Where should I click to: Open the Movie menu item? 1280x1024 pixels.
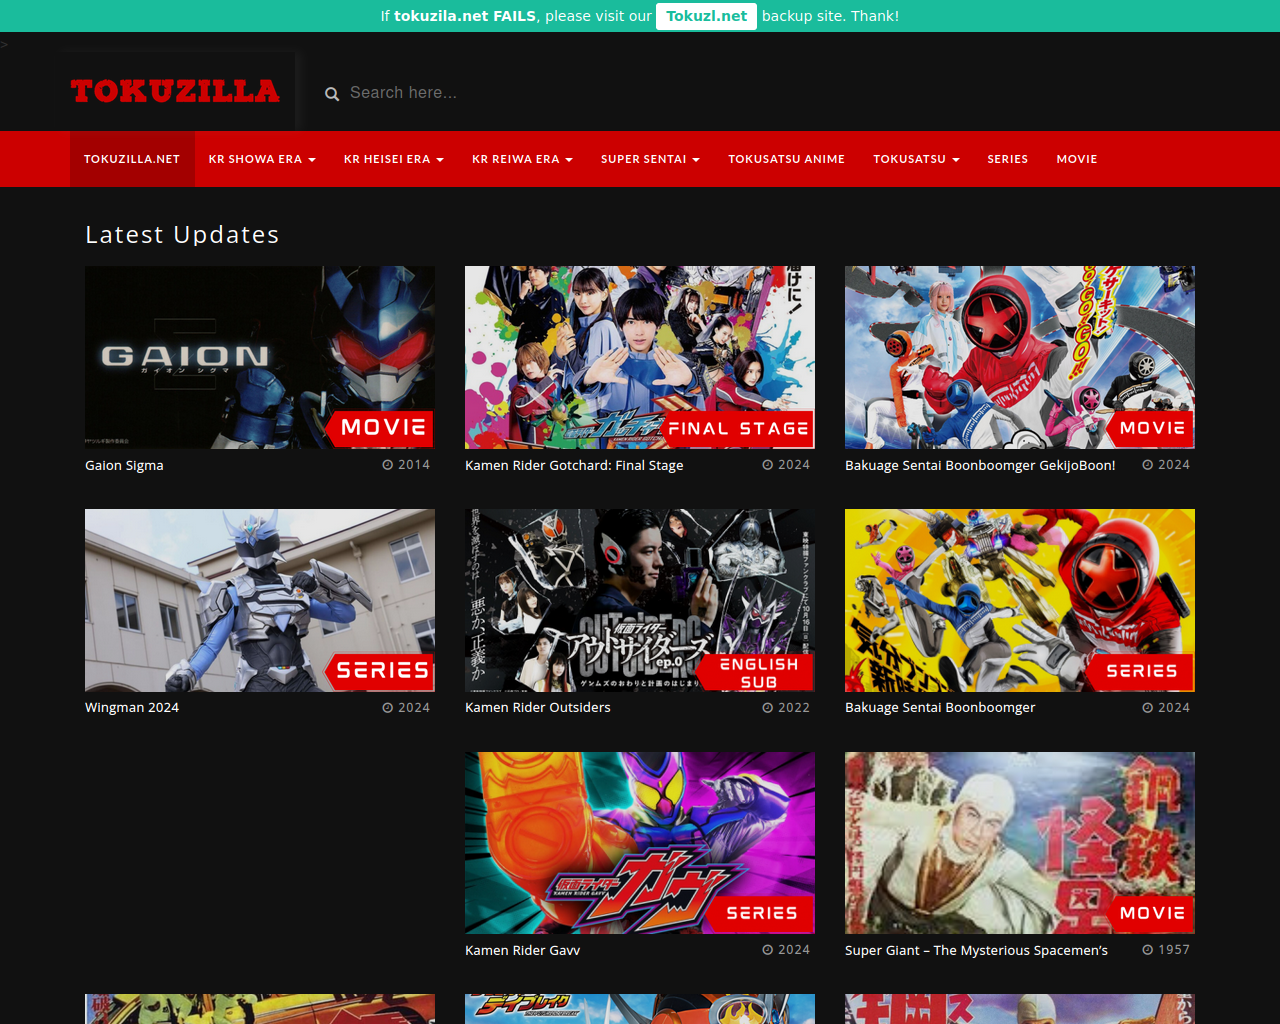[1077, 159]
